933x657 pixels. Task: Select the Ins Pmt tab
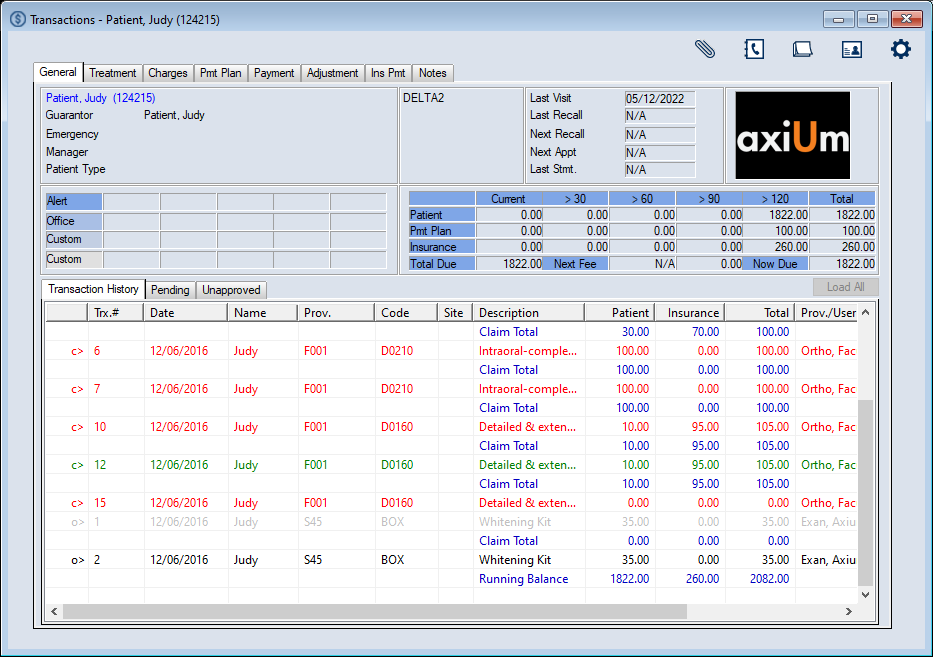pyautogui.click(x=388, y=73)
